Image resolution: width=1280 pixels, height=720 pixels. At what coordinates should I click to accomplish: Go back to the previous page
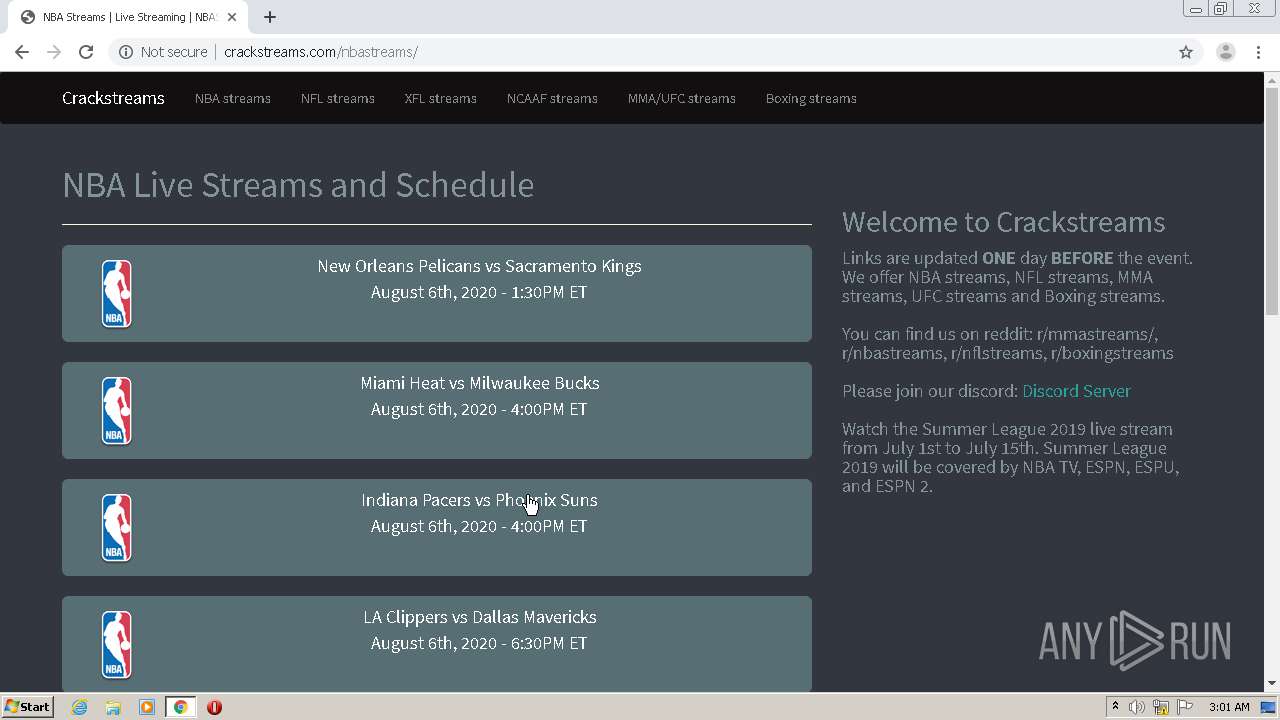pyautogui.click(x=22, y=52)
